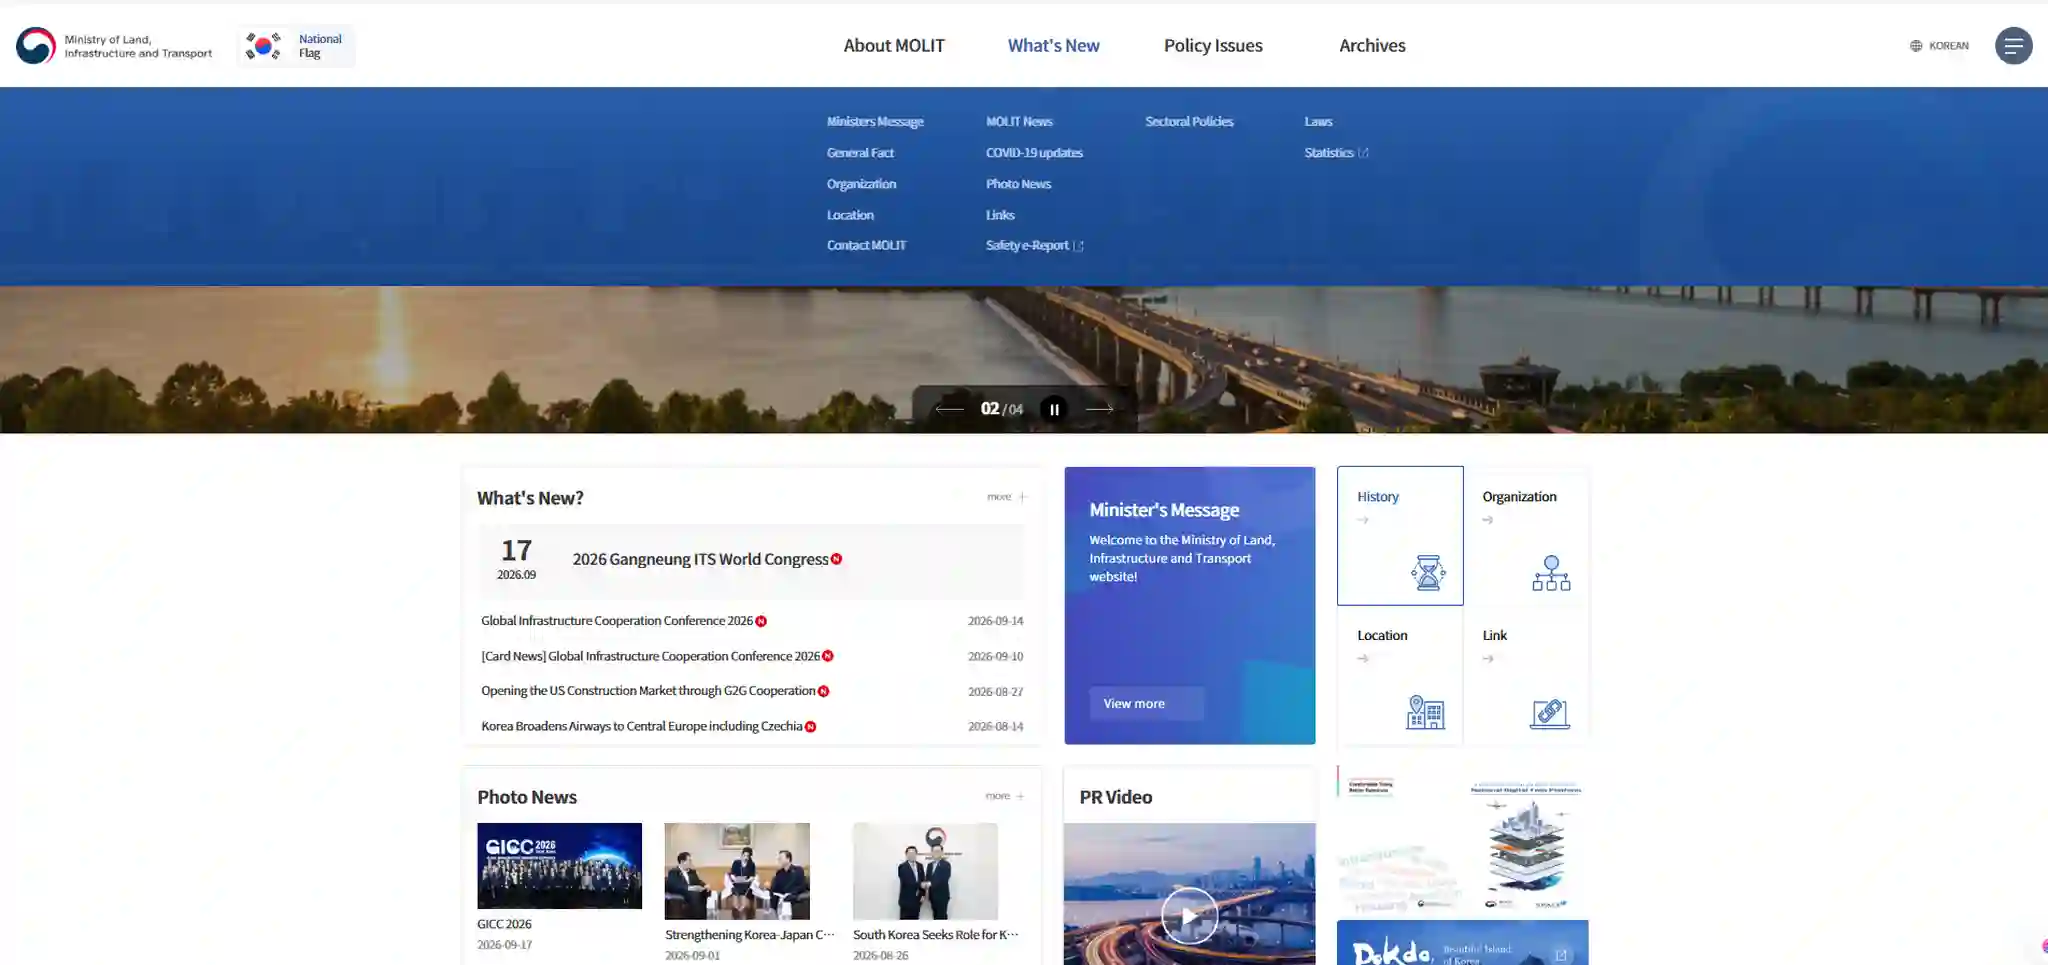
Task: Open the [Card News] Global Infrastructure item
Action: [x=650, y=657]
